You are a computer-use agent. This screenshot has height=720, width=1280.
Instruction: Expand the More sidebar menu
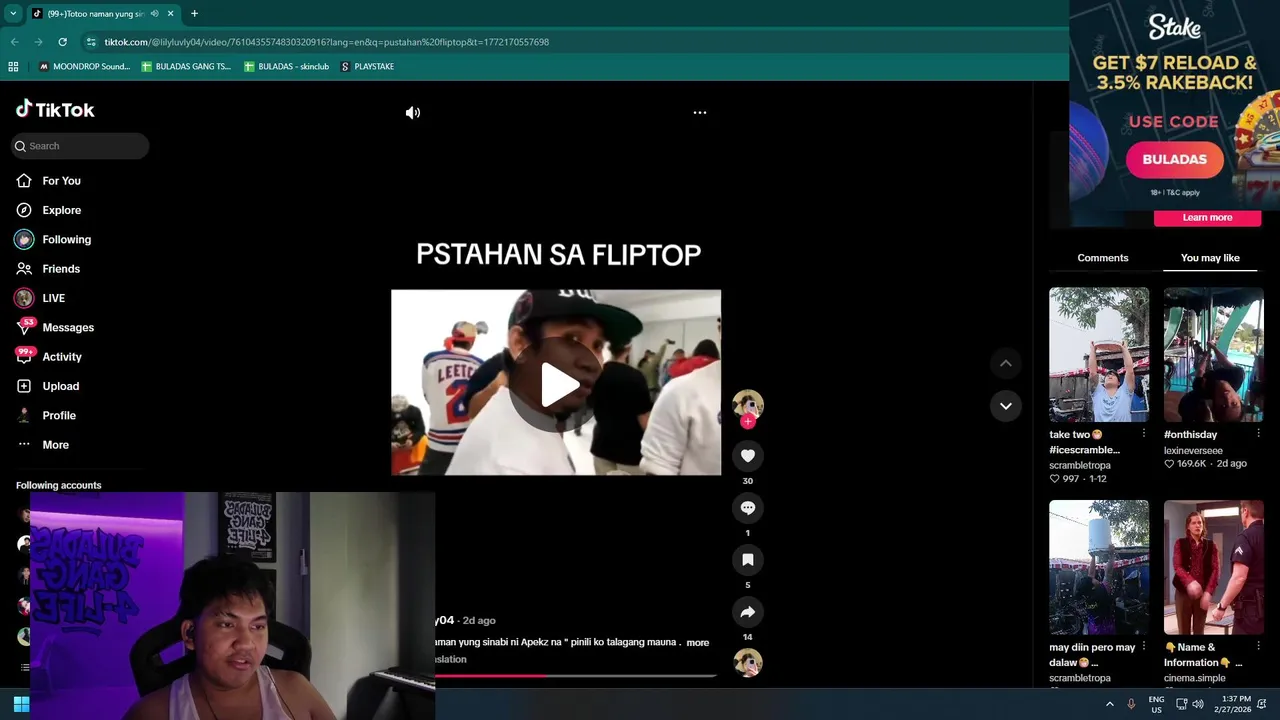[x=55, y=445]
